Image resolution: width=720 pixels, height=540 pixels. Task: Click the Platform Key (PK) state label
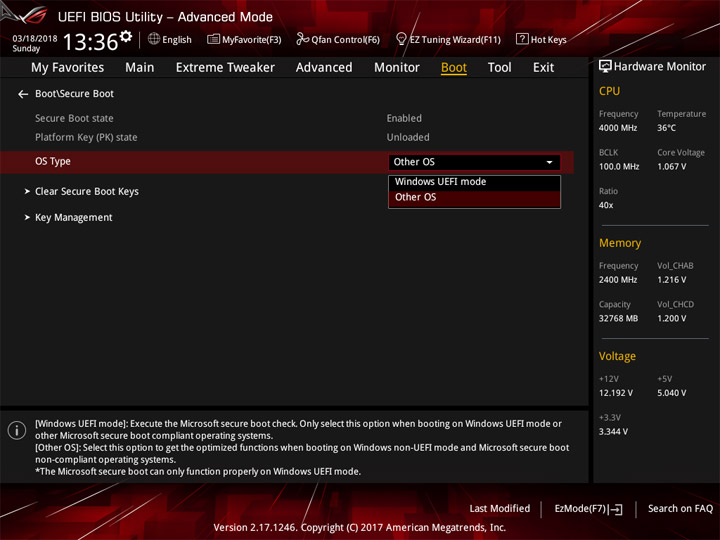[86, 137]
